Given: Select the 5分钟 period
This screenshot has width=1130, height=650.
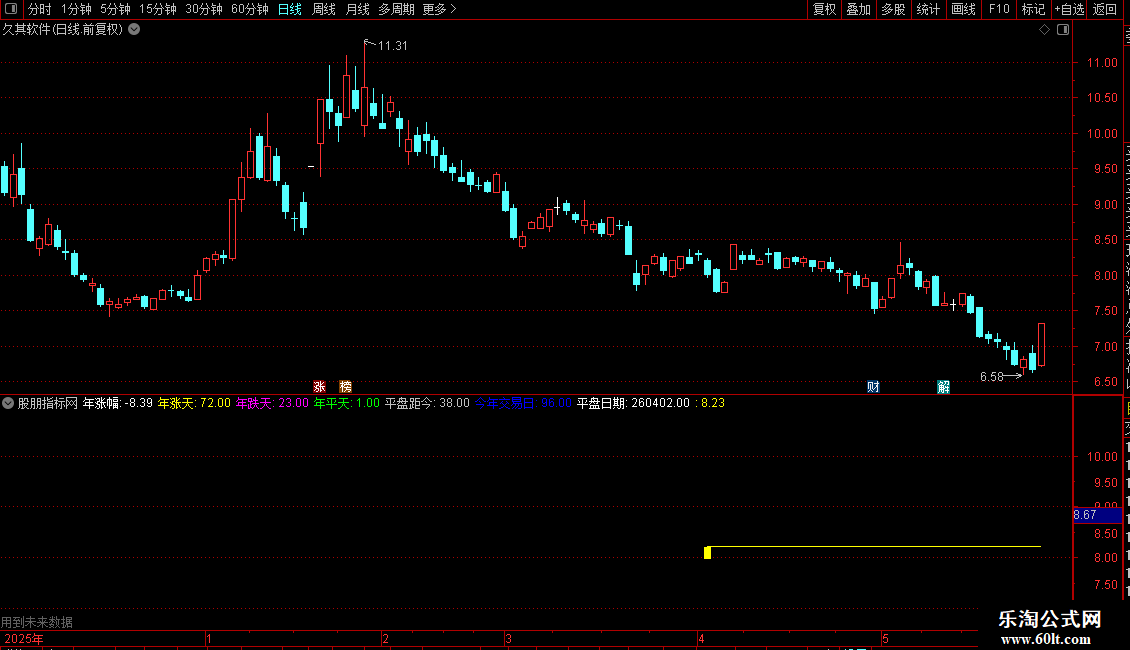Looking at the screenshot, I should [x=115, y=9].
